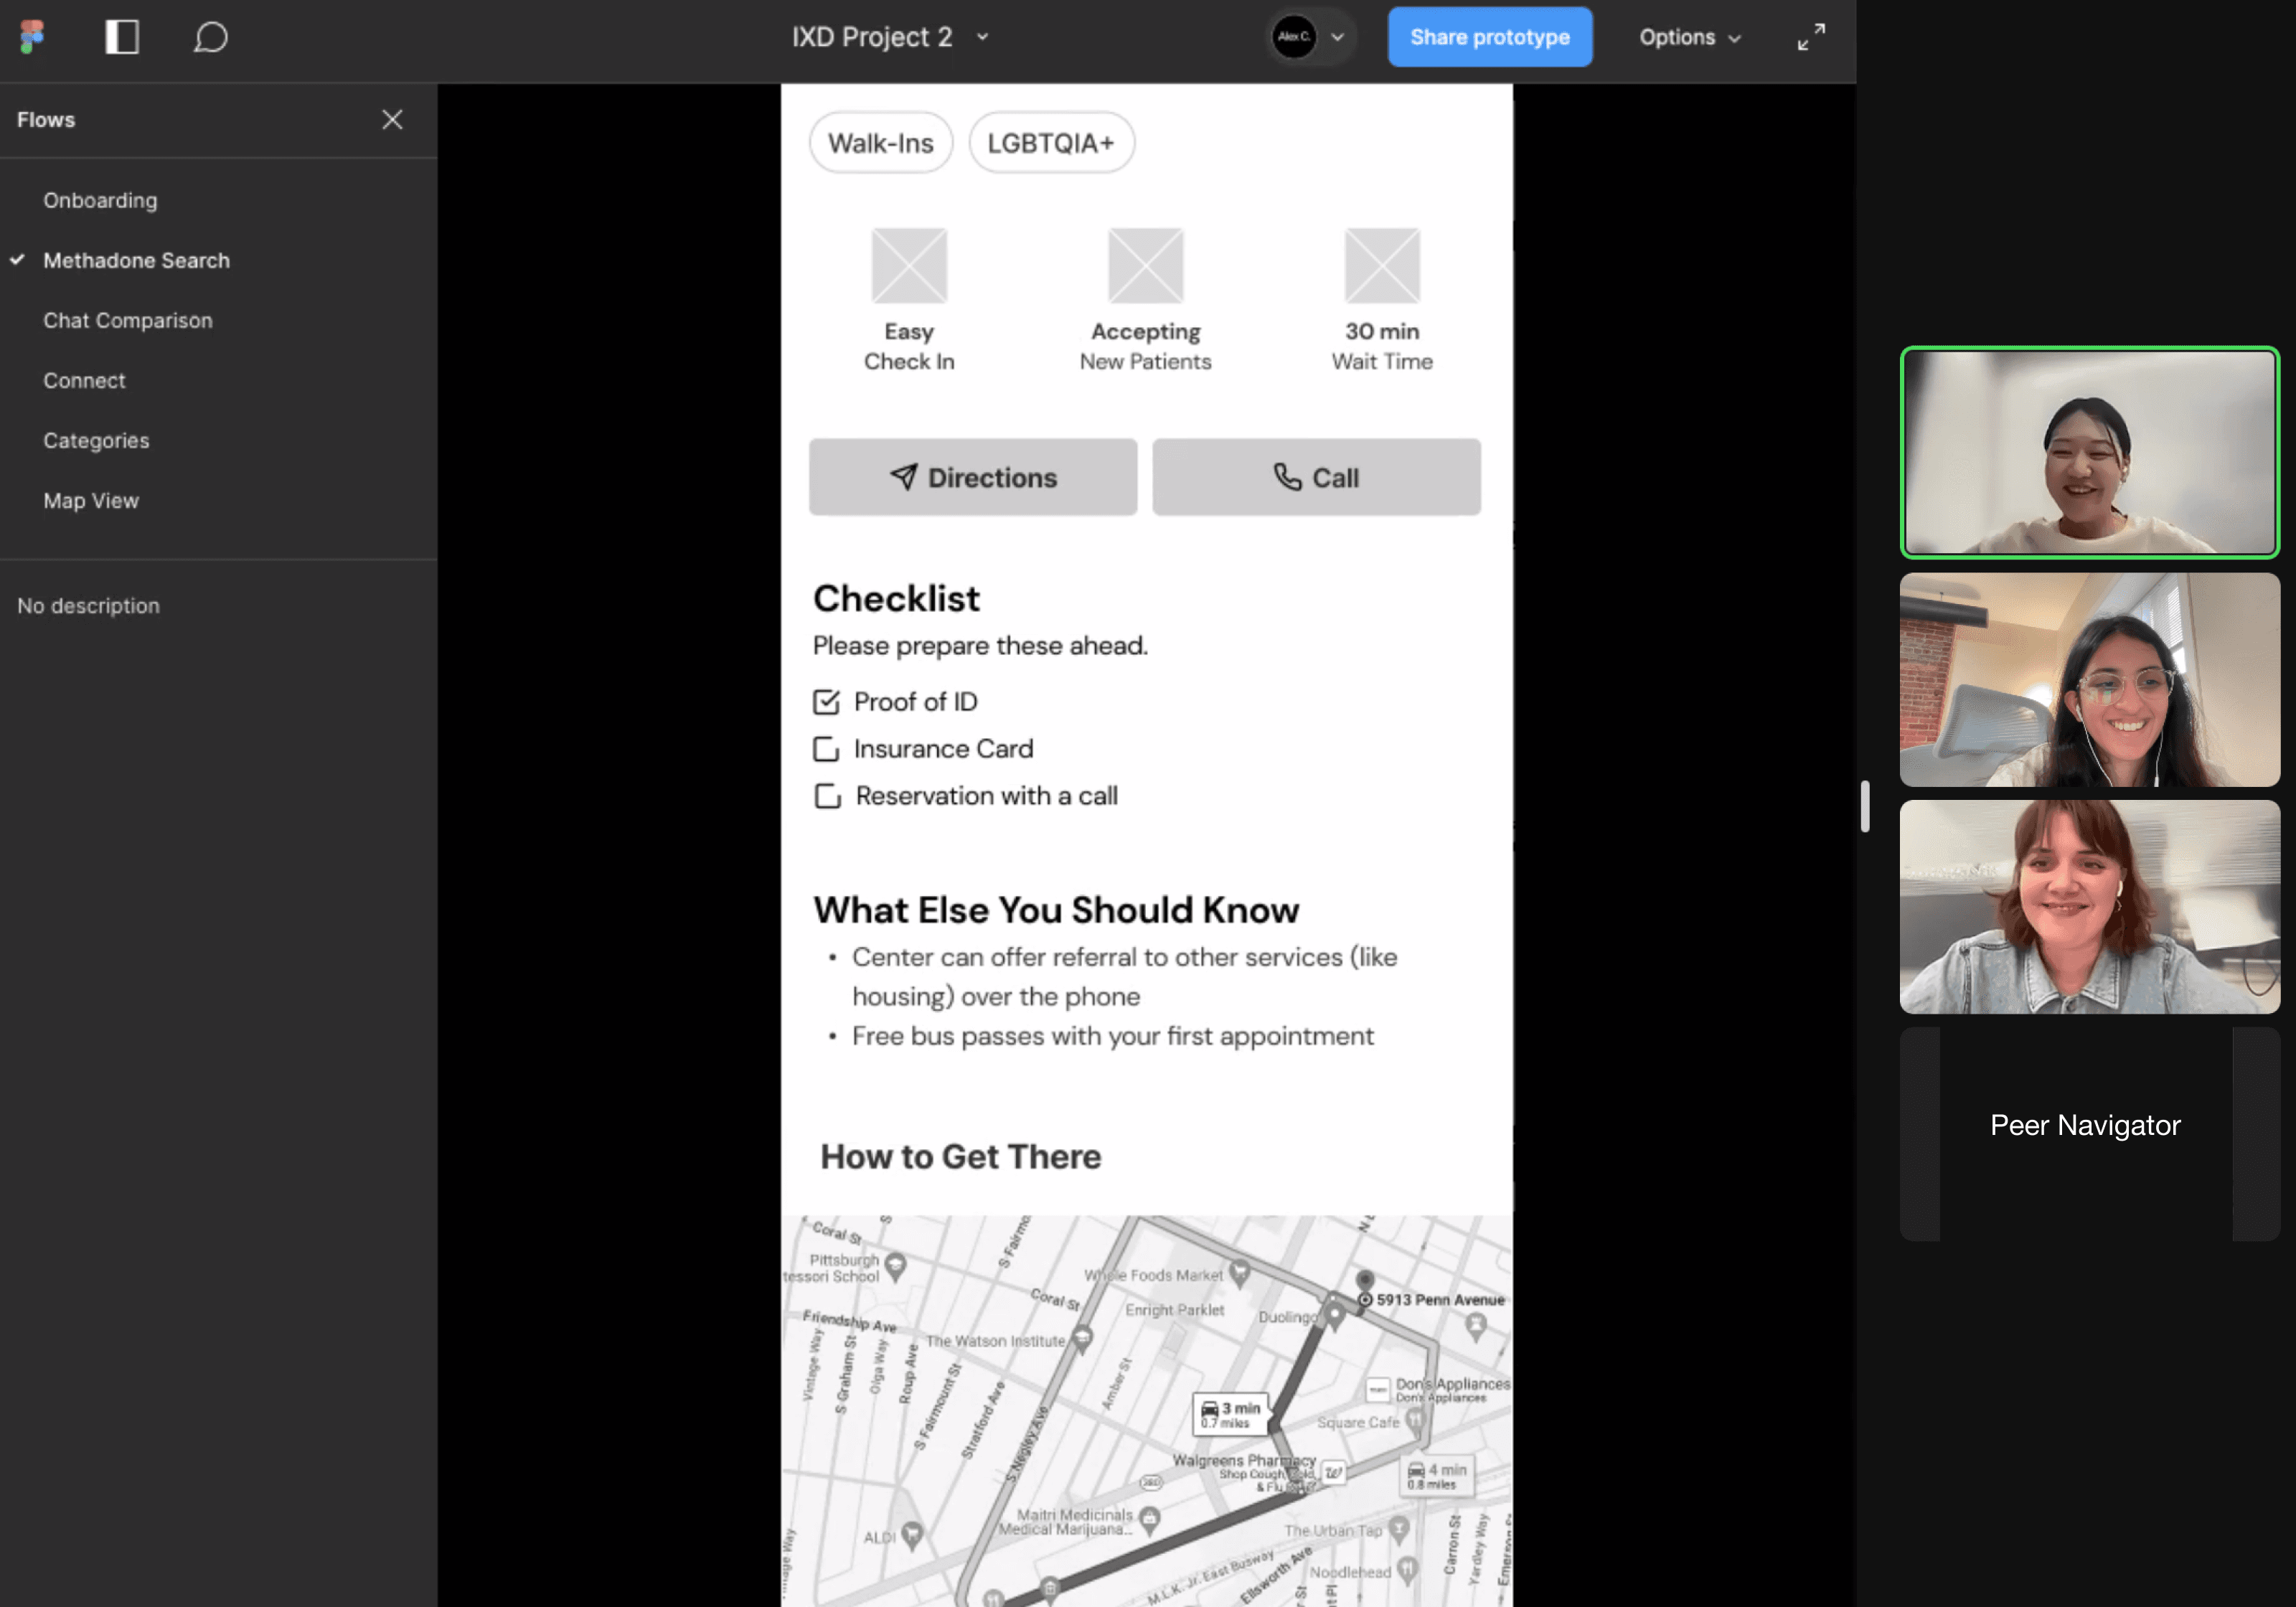The width and height of the screenshot is (2296, 1607).
Task: Click the Easy Check In image placeholder
Action: point(908,266)
